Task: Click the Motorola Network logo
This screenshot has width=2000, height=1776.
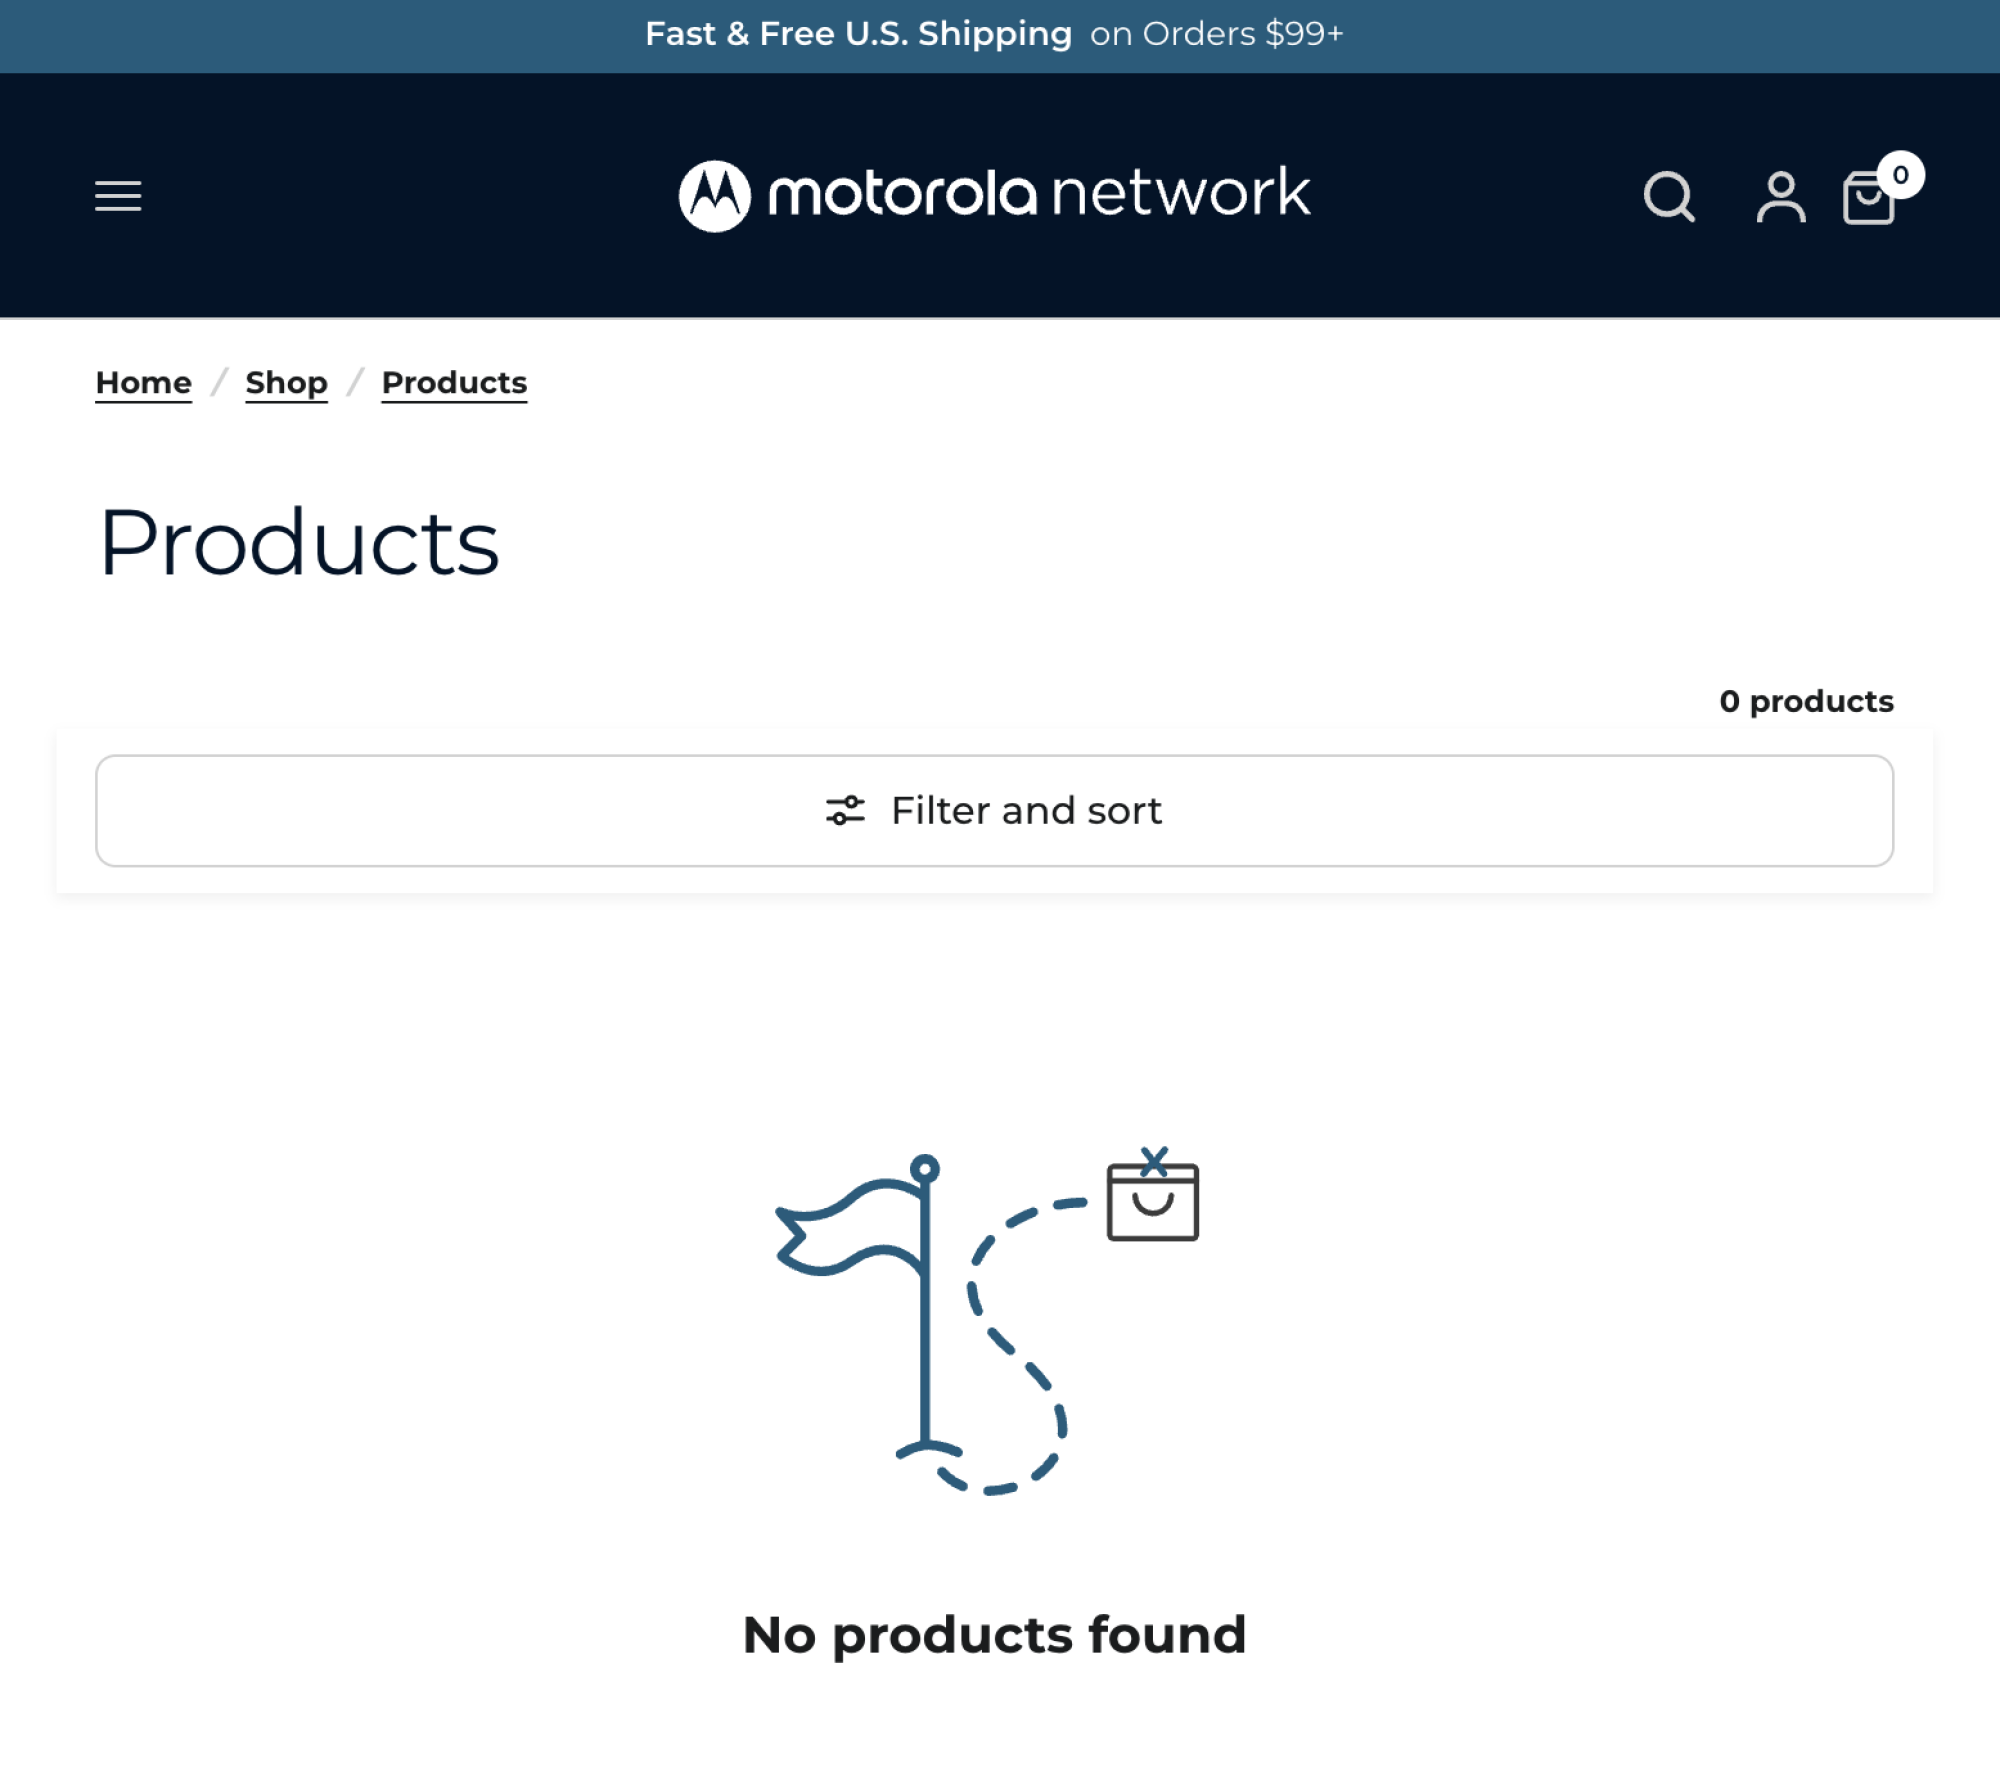Action: [x=994, y=195]
